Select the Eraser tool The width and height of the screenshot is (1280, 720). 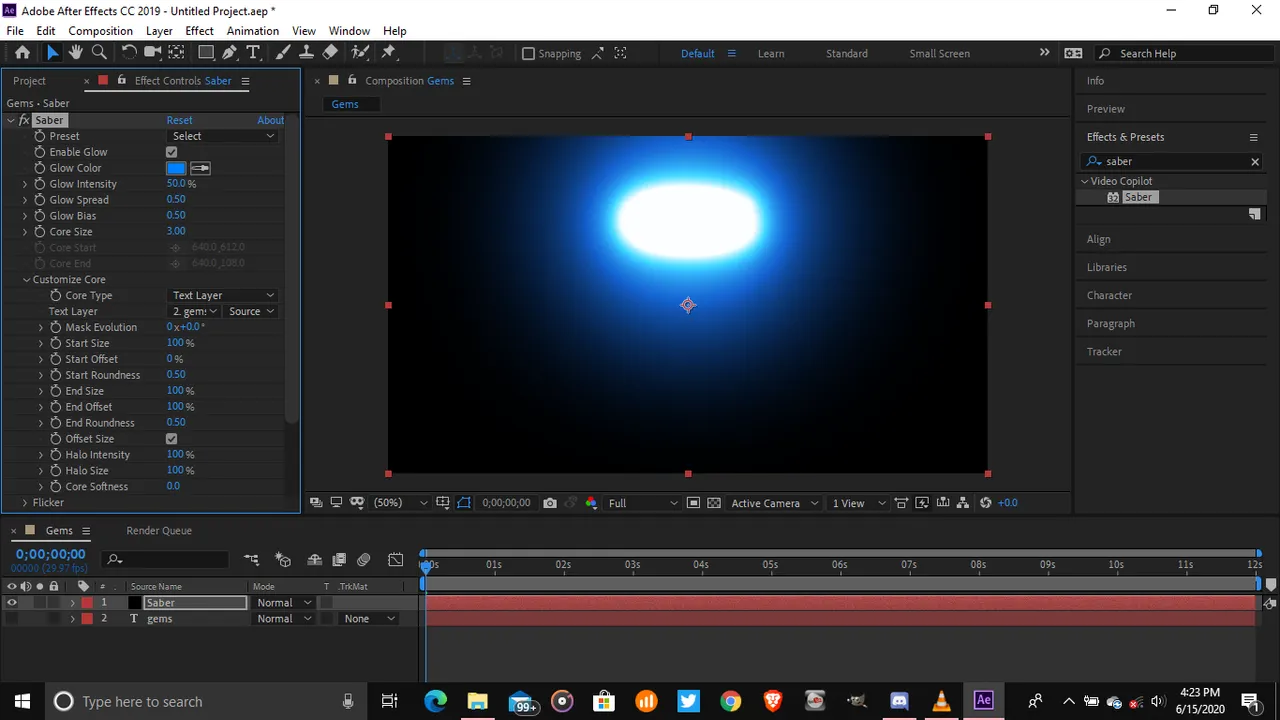(330, 53)
